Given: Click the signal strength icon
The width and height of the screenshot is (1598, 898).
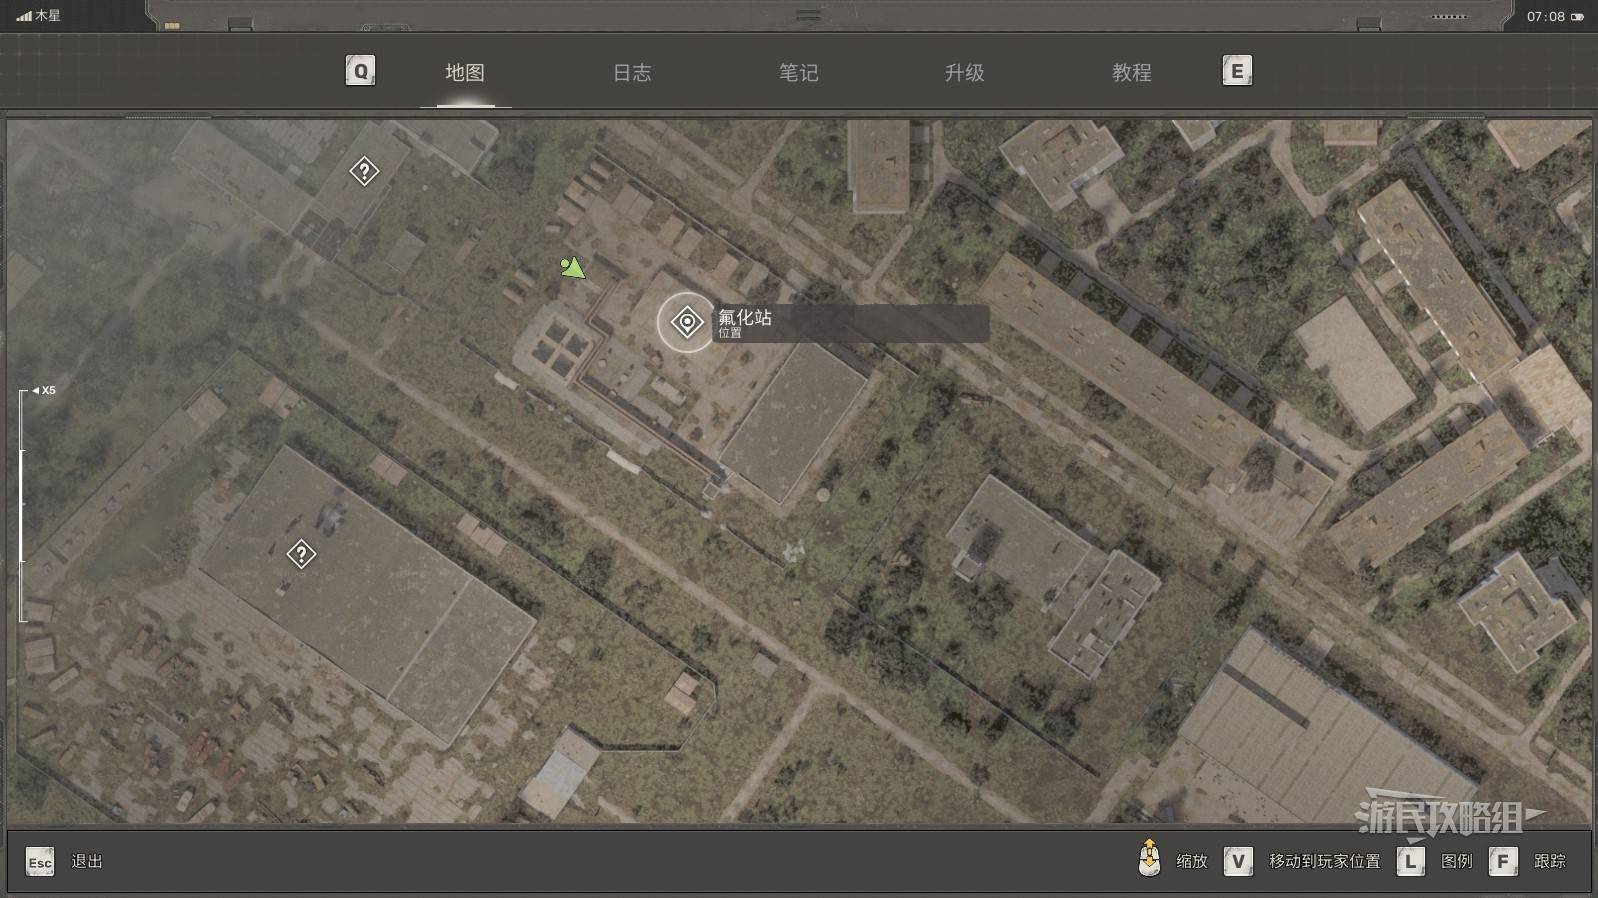Looking at the screenshot, I should point(24,16).
